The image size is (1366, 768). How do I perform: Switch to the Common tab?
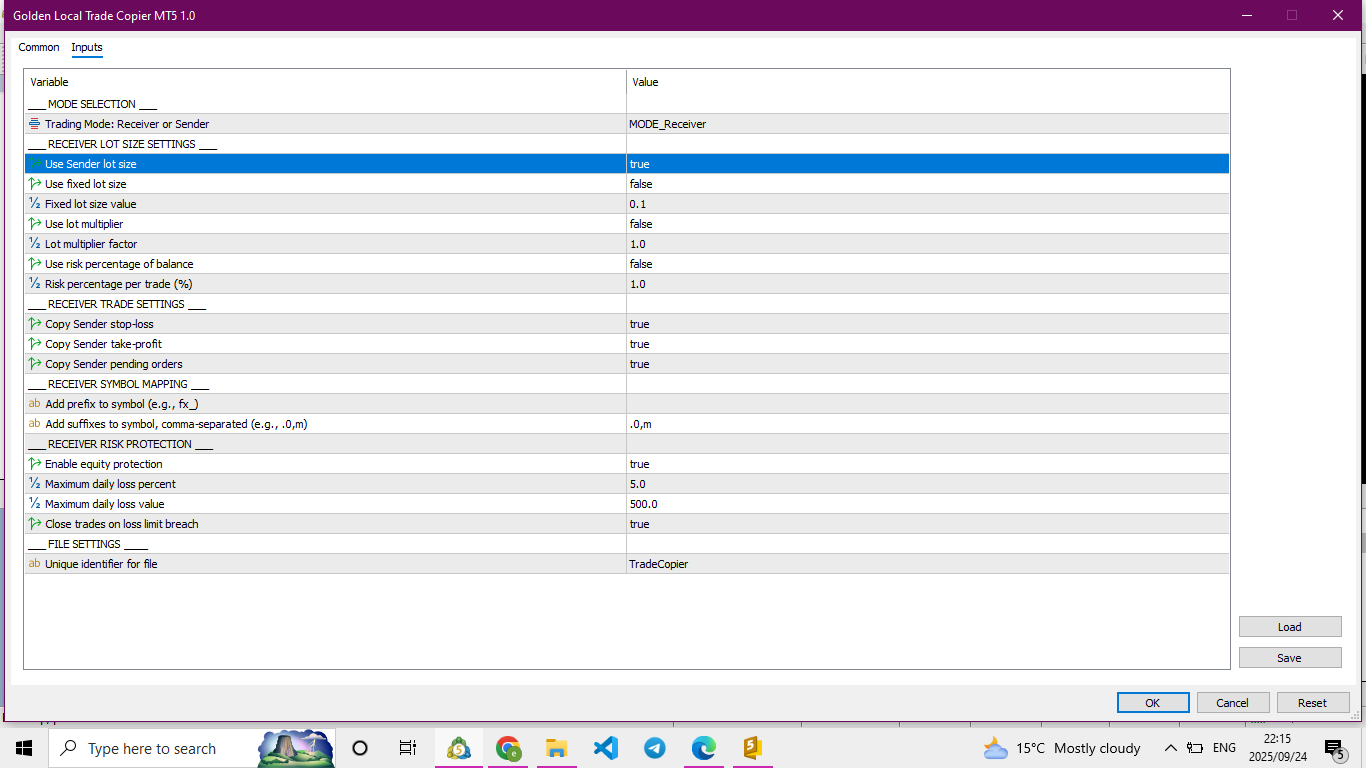point(39,47)
